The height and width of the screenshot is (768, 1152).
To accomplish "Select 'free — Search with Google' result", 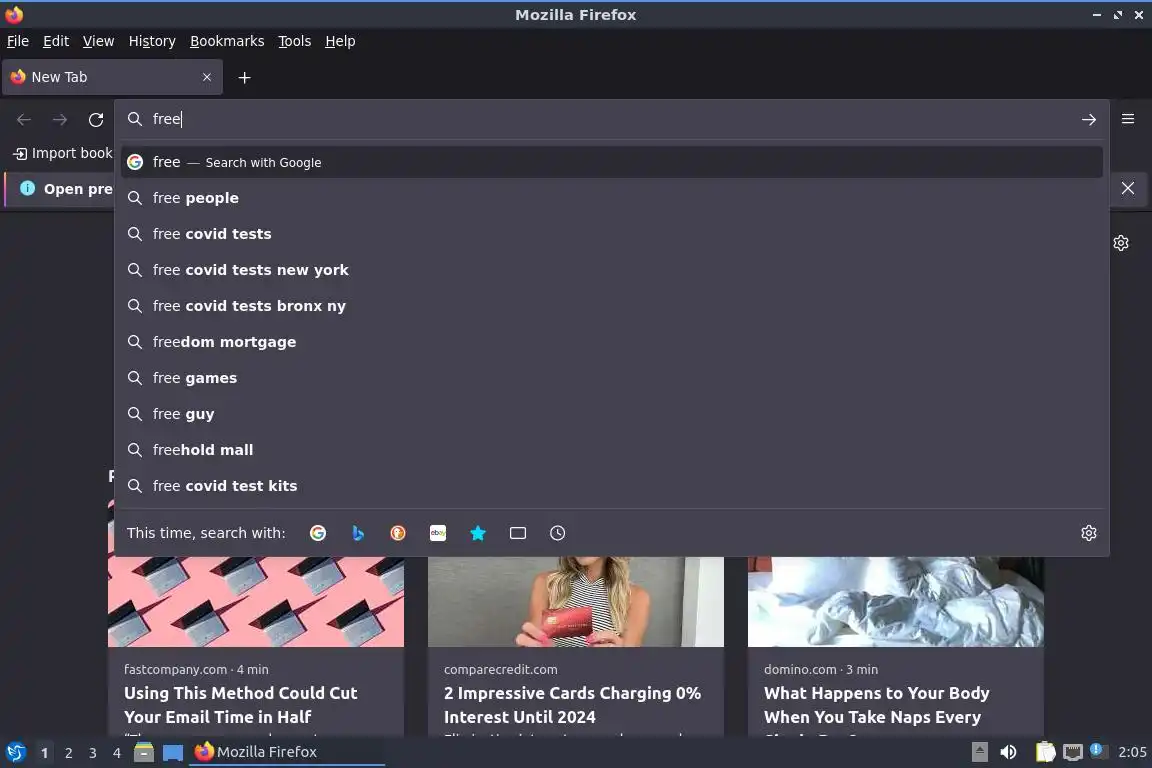I will (x=611, y=162).
